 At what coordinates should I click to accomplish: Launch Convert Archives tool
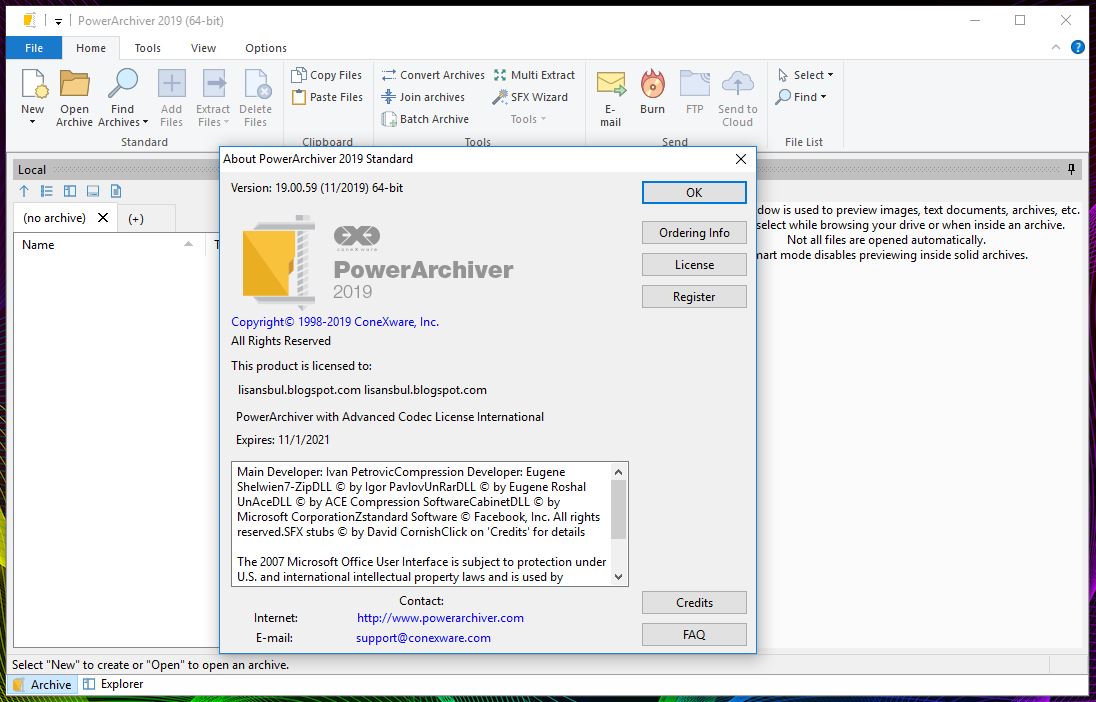[x=433, y=75]
